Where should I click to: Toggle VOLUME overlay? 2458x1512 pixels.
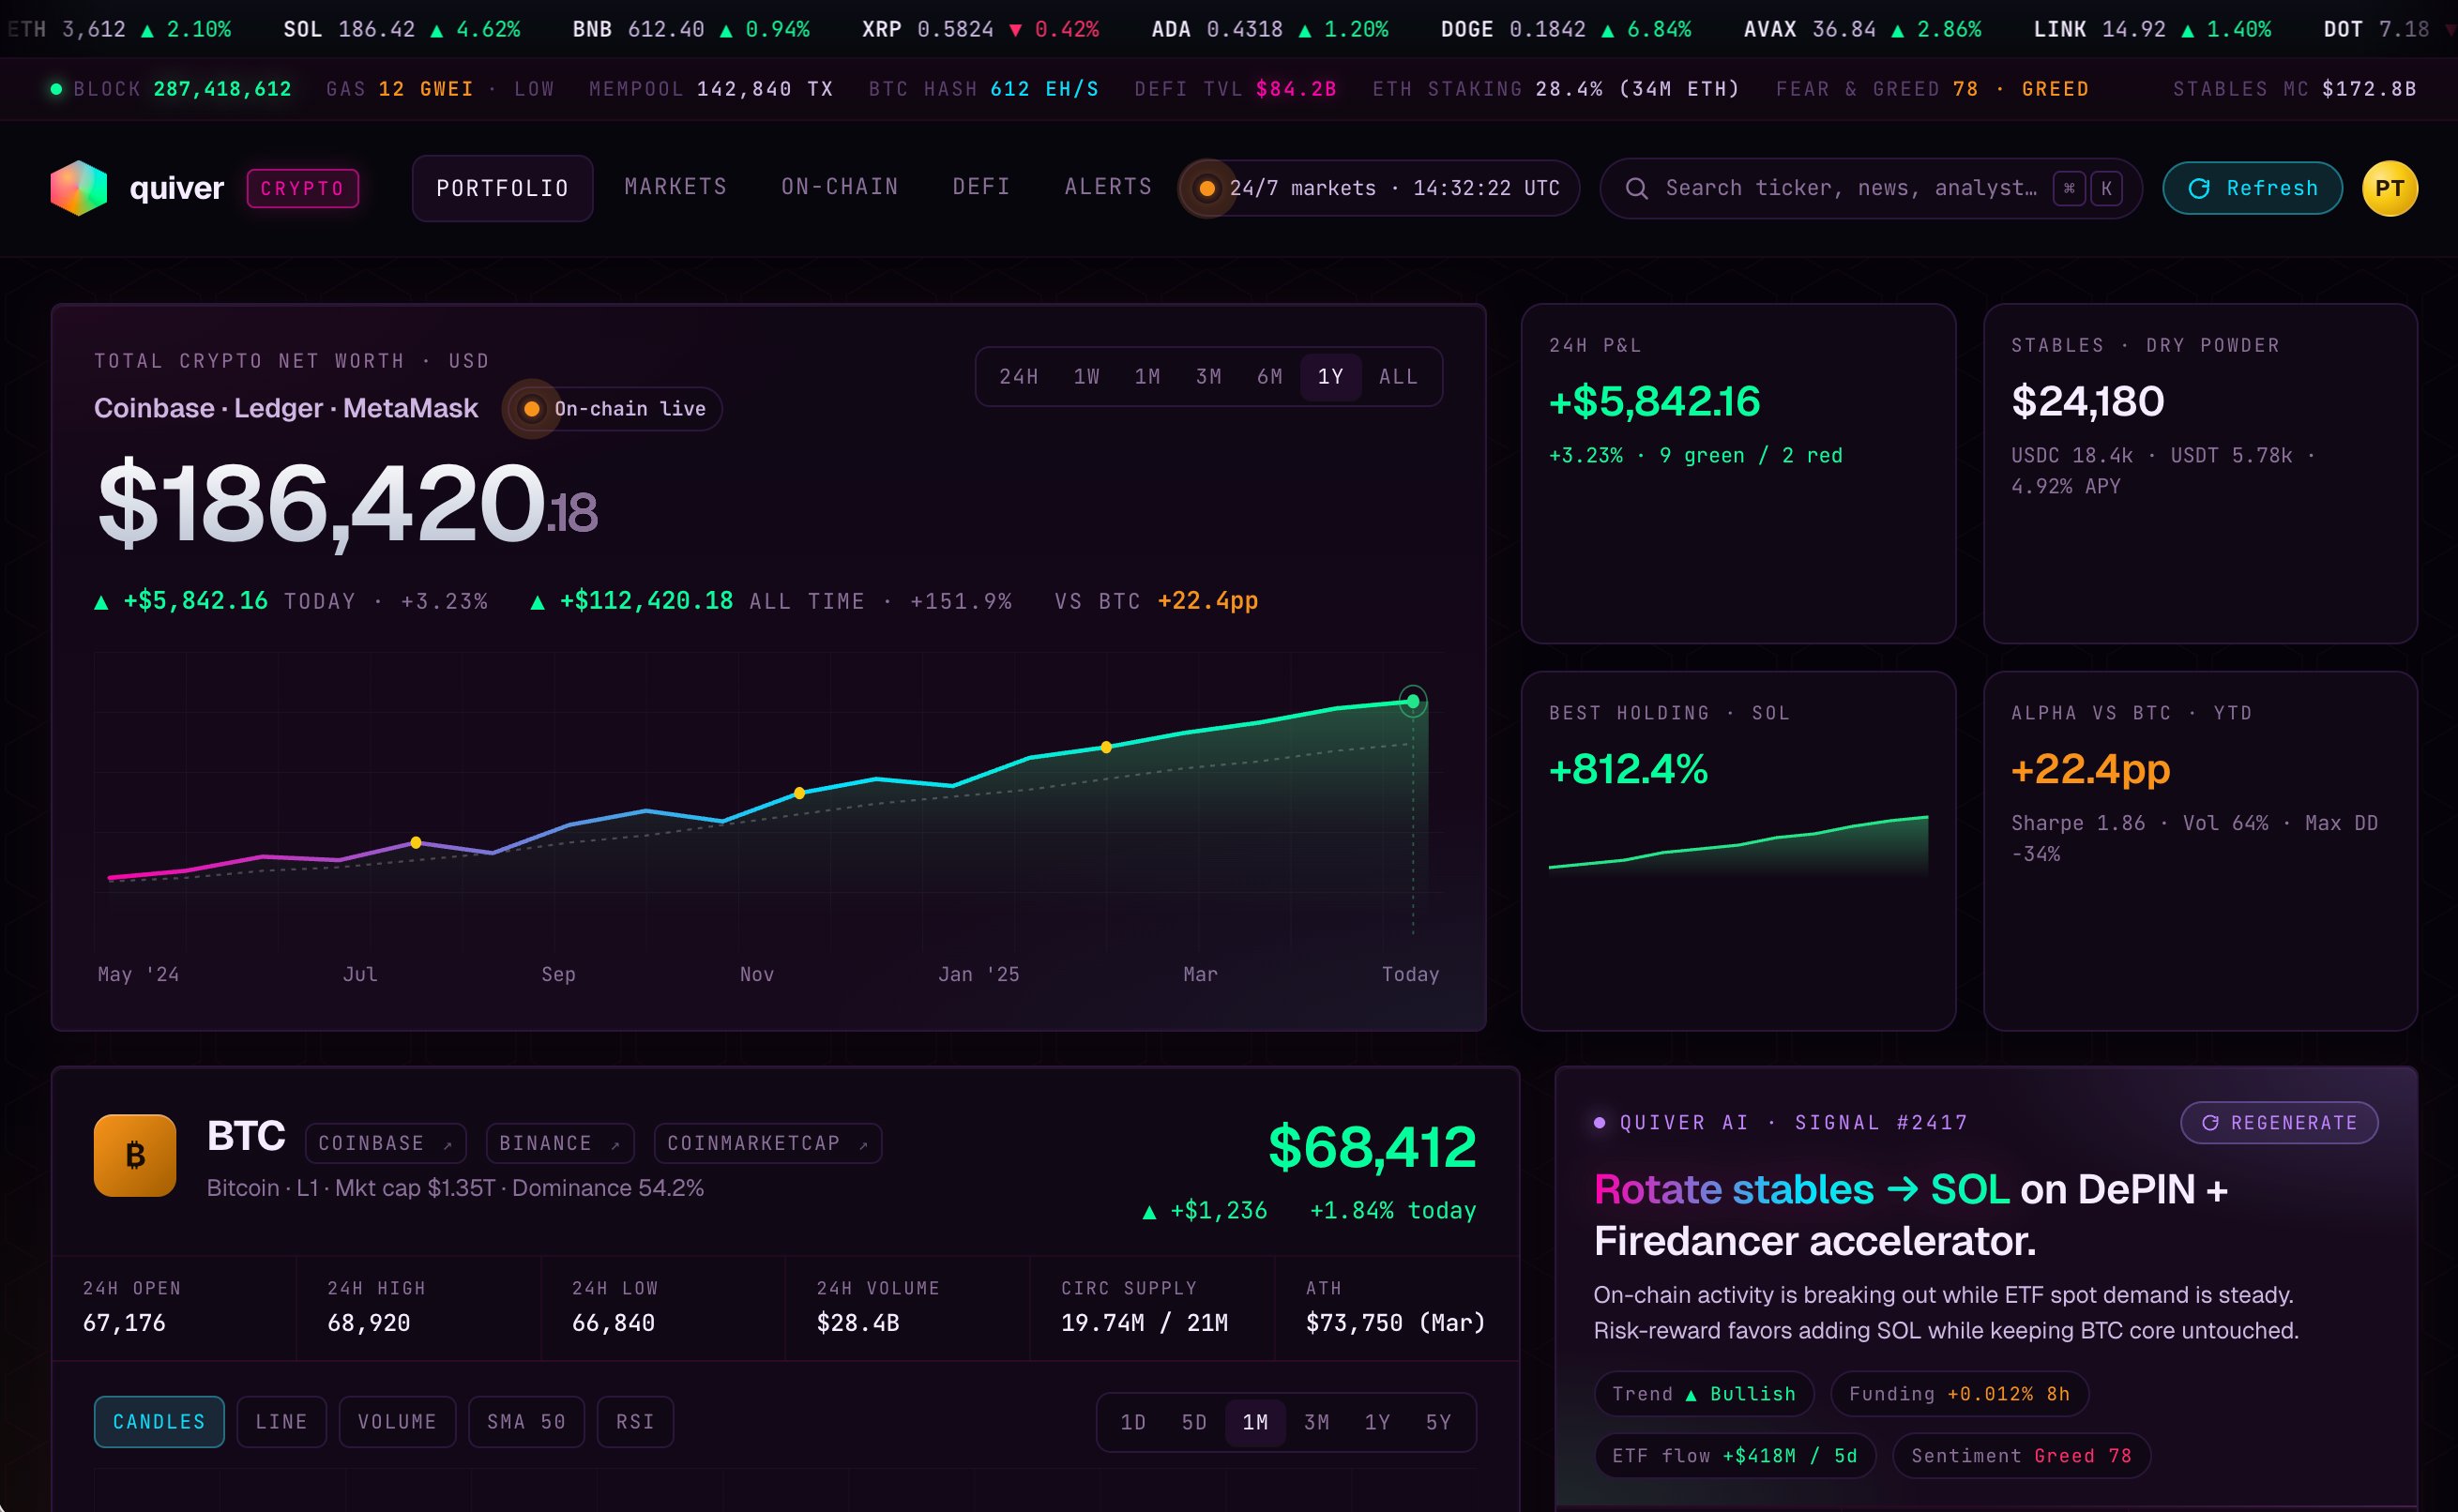tap(397, 1422)
